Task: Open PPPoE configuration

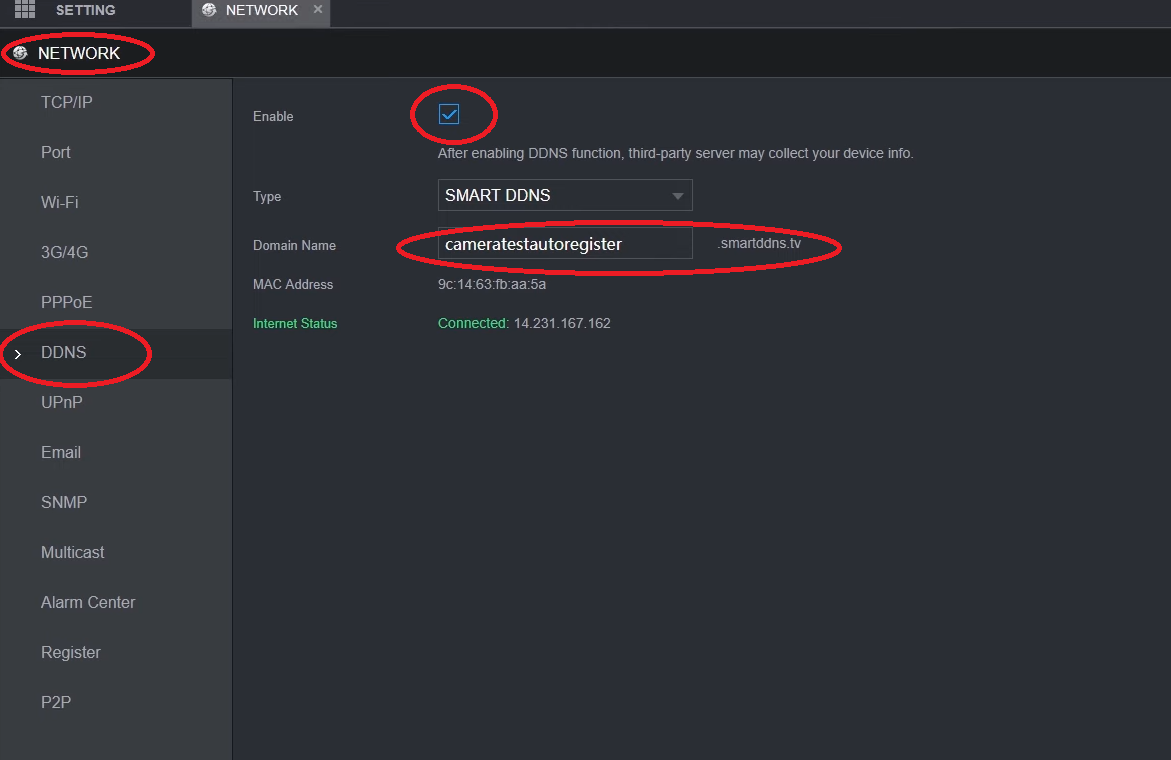Action: point(67,302)
